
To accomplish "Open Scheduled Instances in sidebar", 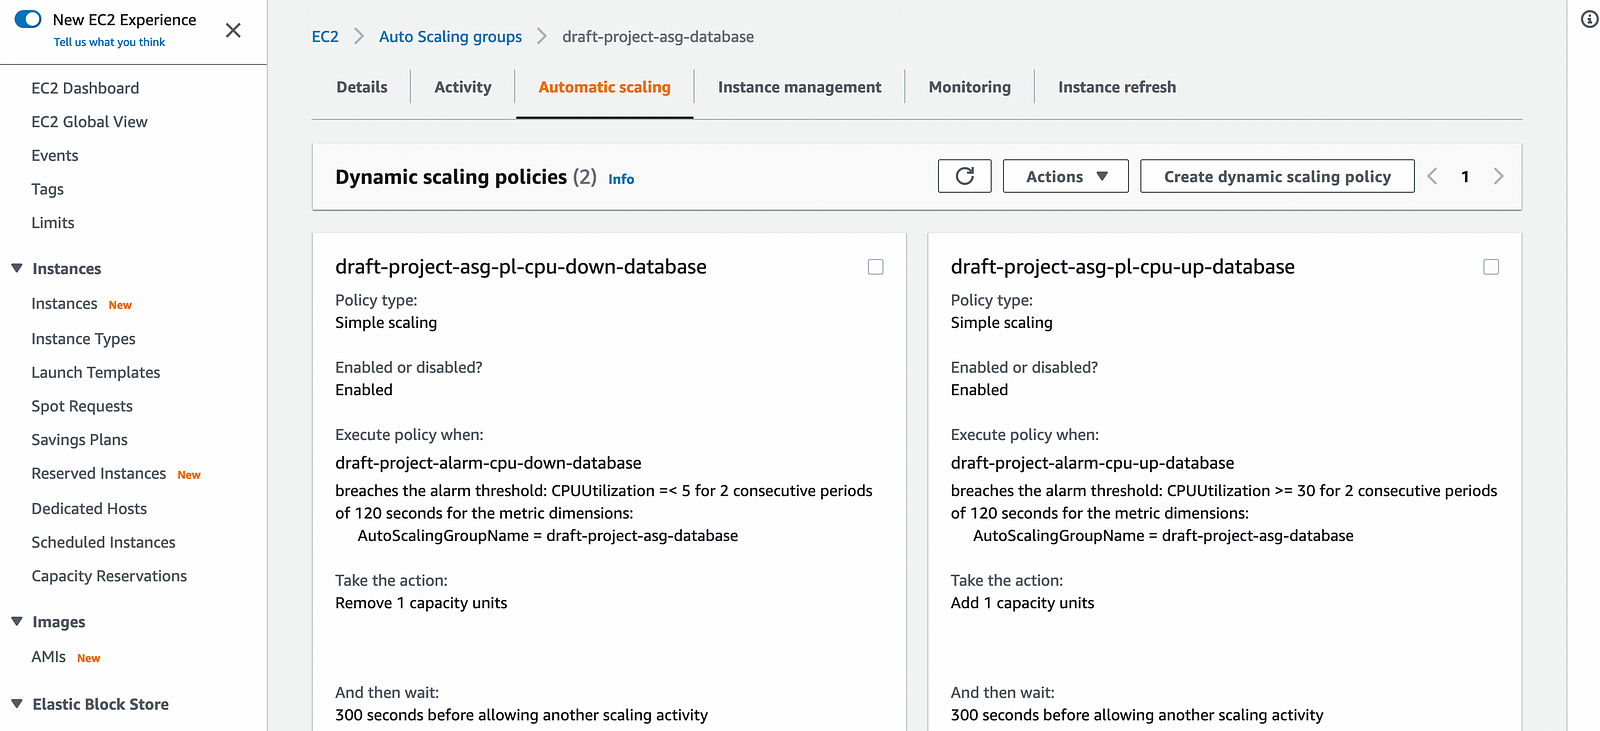I will [103, 542].
